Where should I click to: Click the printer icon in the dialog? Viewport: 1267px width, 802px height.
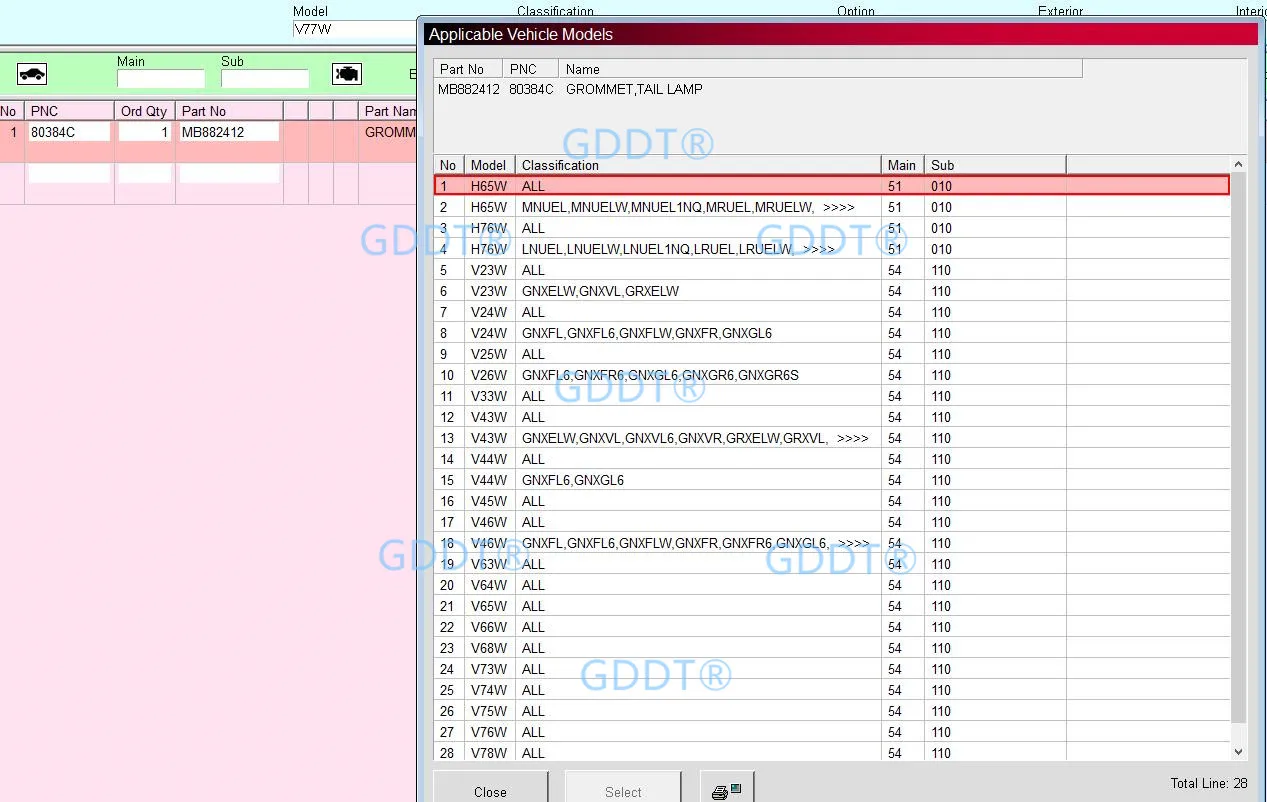(x=727, y=788)
